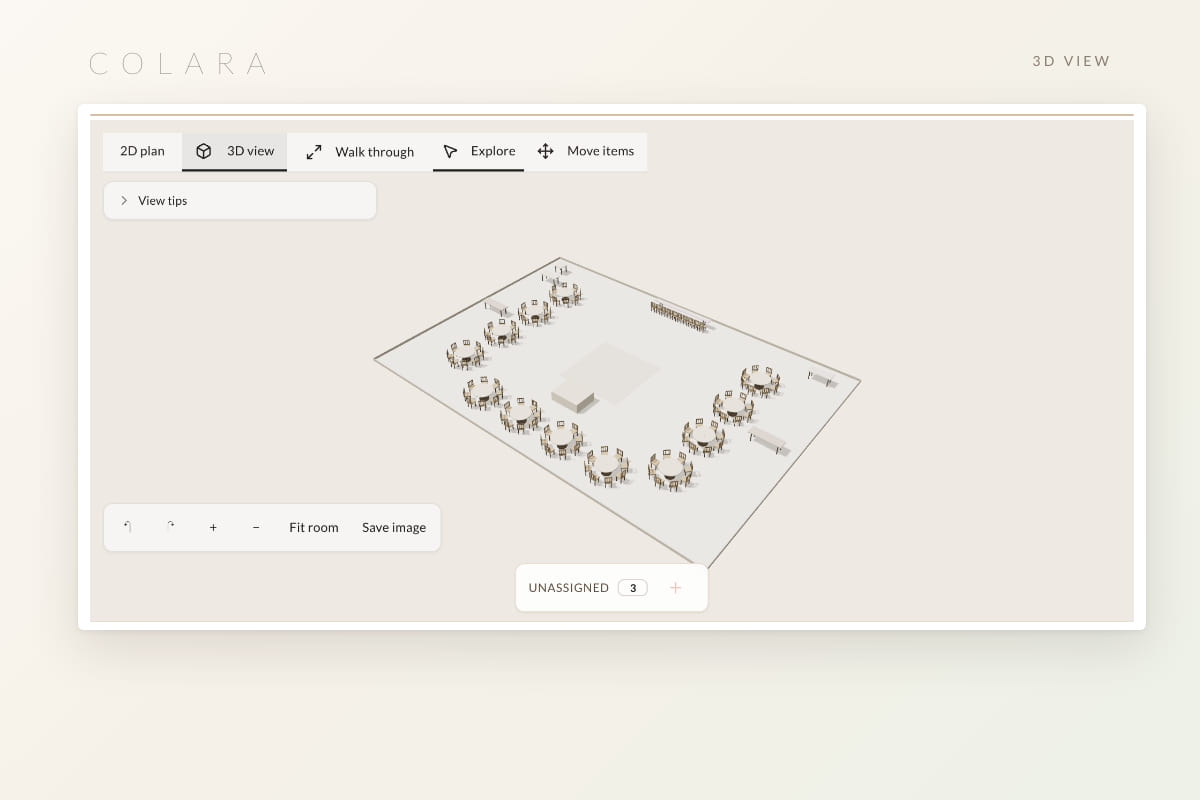Zoom in with the plus button
Screen dimensions: 1200x800
click(213, 527)
